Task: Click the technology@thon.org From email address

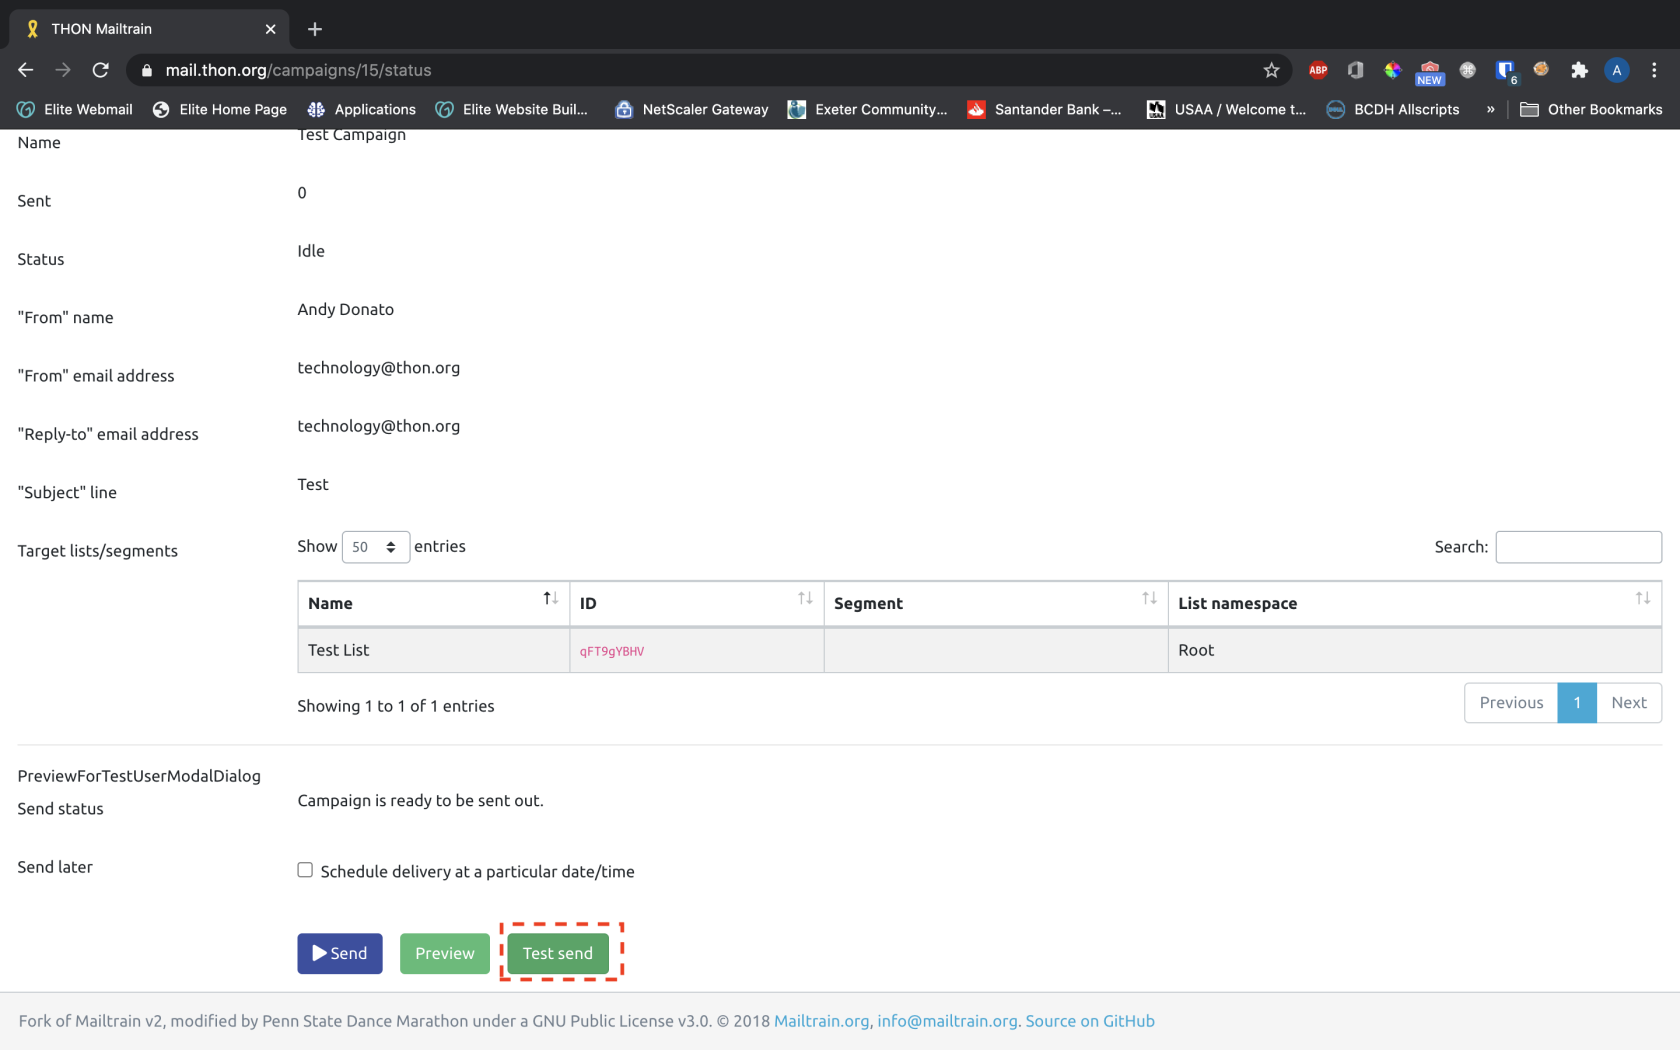Action: (379, 368)
